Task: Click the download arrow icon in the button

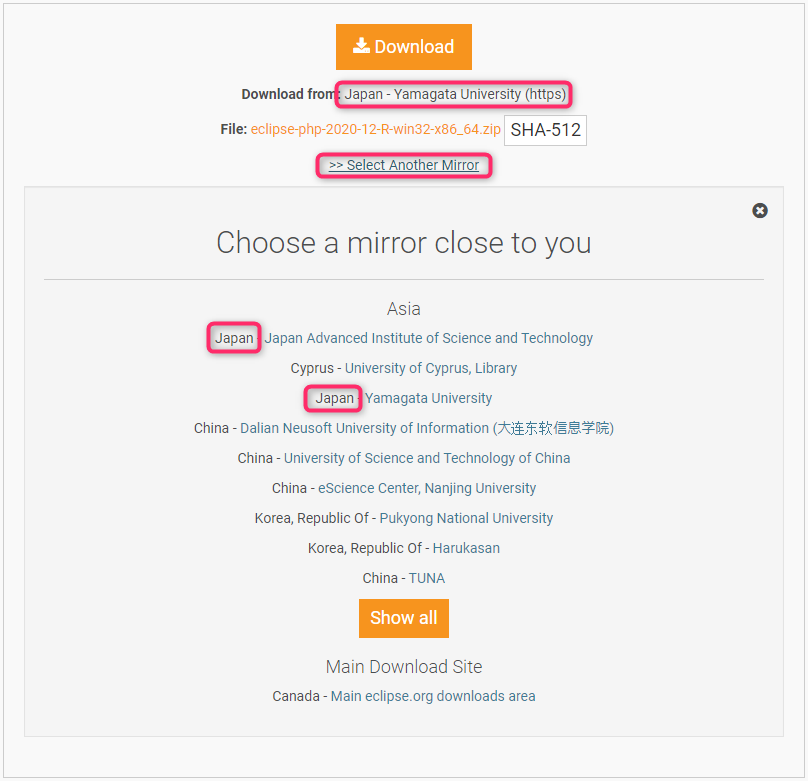Action: [x=361, y=46]
